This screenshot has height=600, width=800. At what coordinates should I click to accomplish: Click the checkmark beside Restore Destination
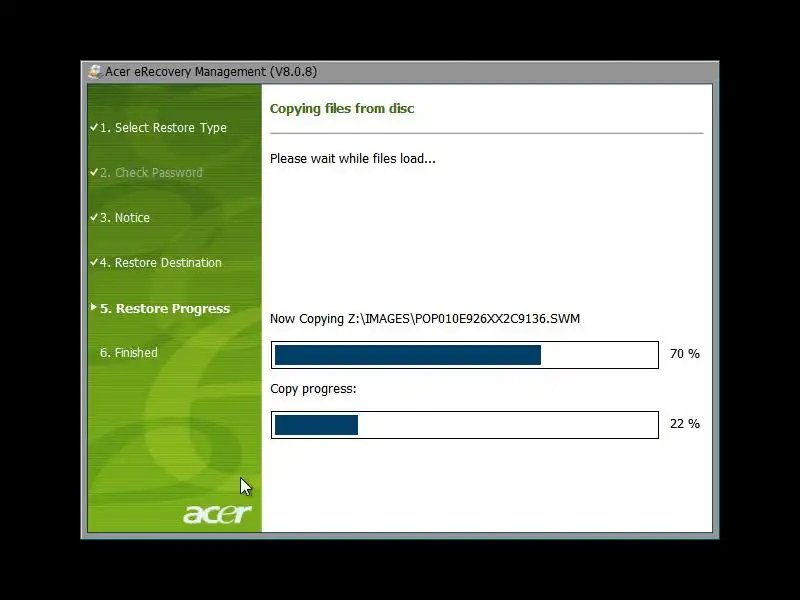coord(93,262)
